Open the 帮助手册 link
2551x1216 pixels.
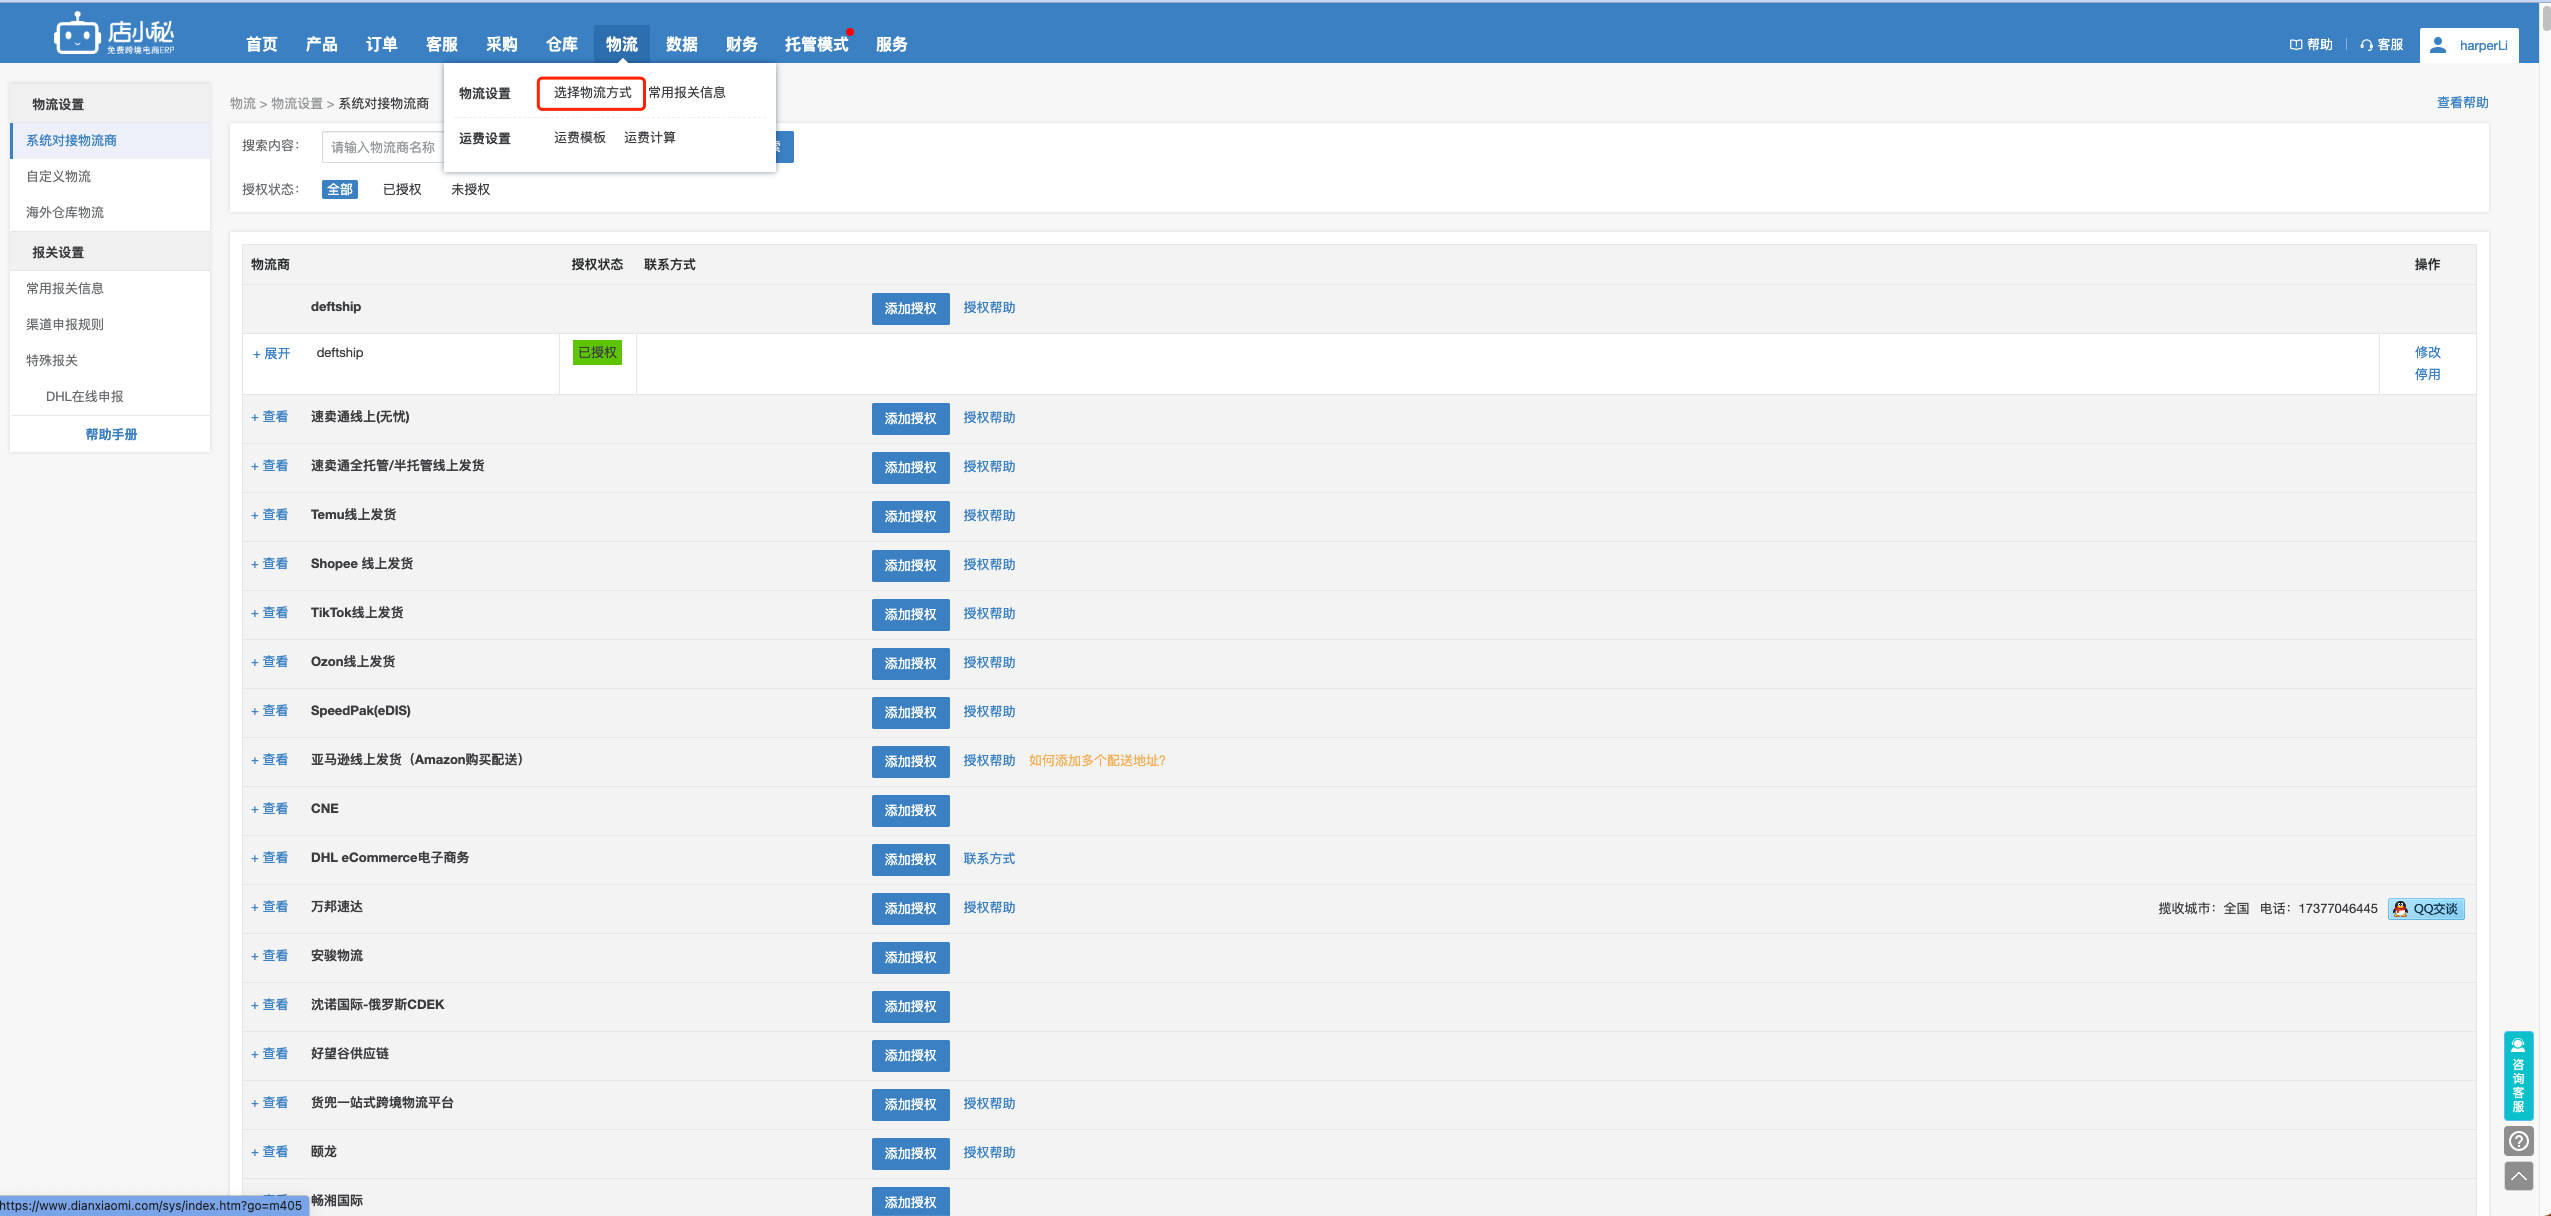tap(111, 435)
